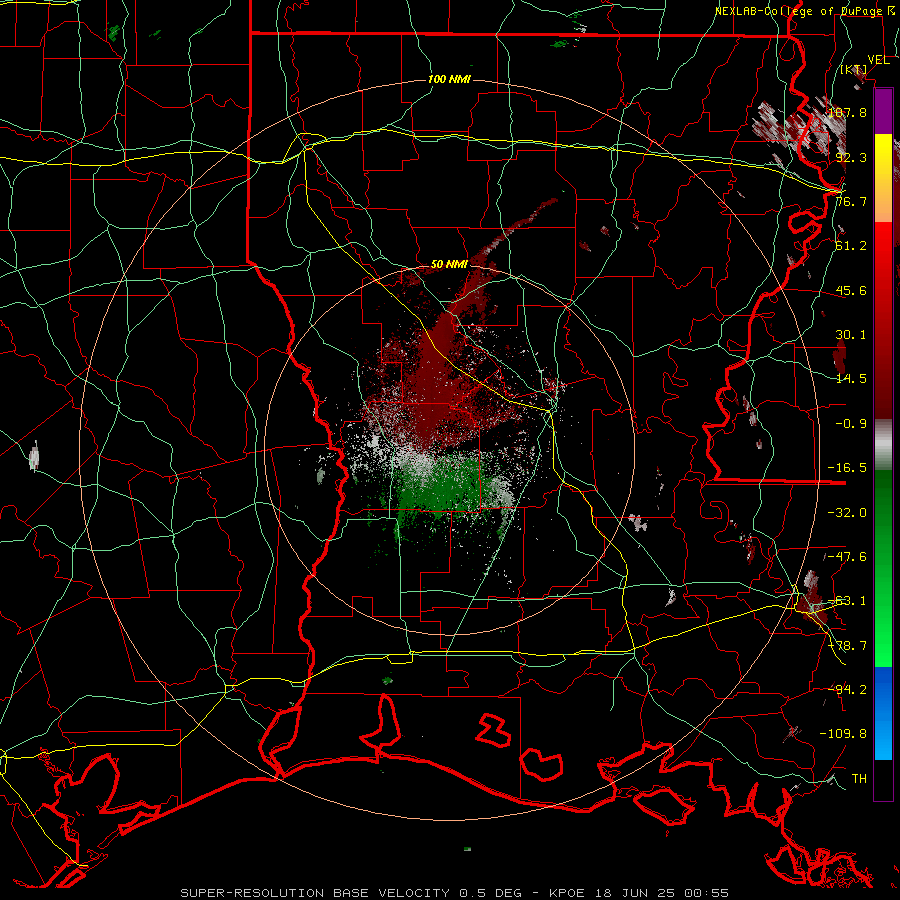The height and width of the screenshot is (900, 900).
Task: Select the -0.9 value on velocity scale
Action: pos(851,424)
